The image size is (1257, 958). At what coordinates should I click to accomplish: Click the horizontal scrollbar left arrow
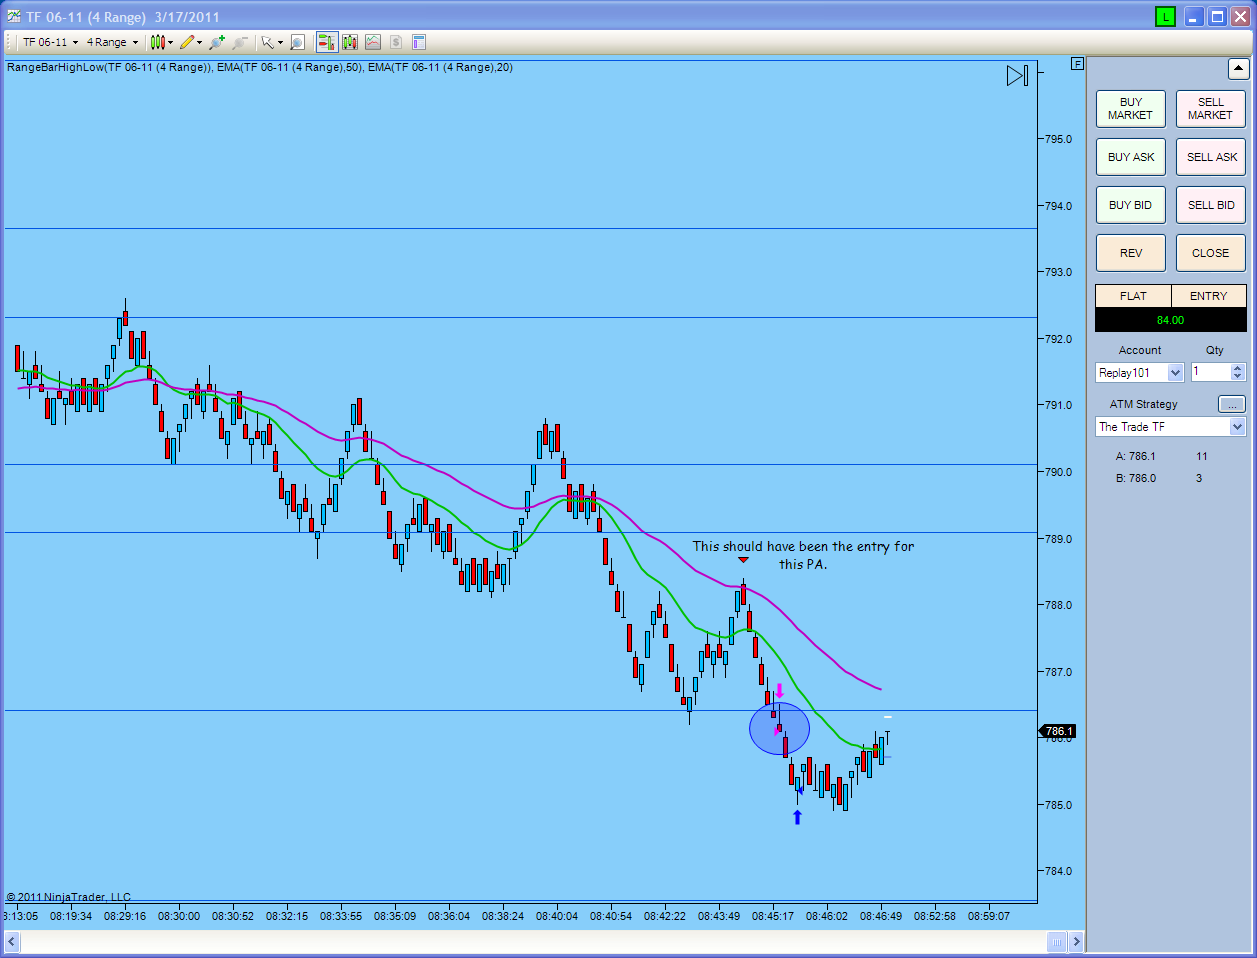point(13,941)
